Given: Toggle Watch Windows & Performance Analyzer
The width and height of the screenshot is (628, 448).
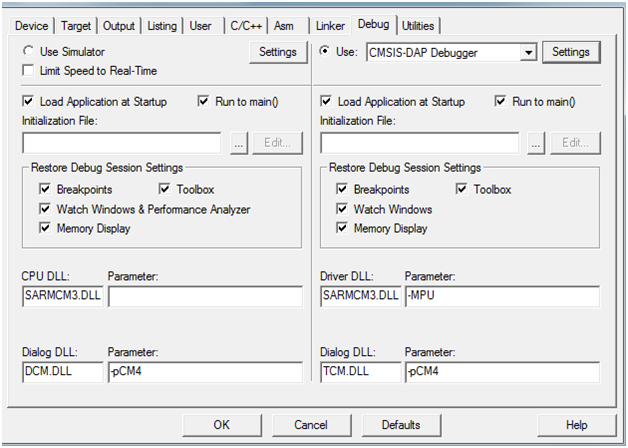Looking at the screenshot, I should tap(45, 209).
